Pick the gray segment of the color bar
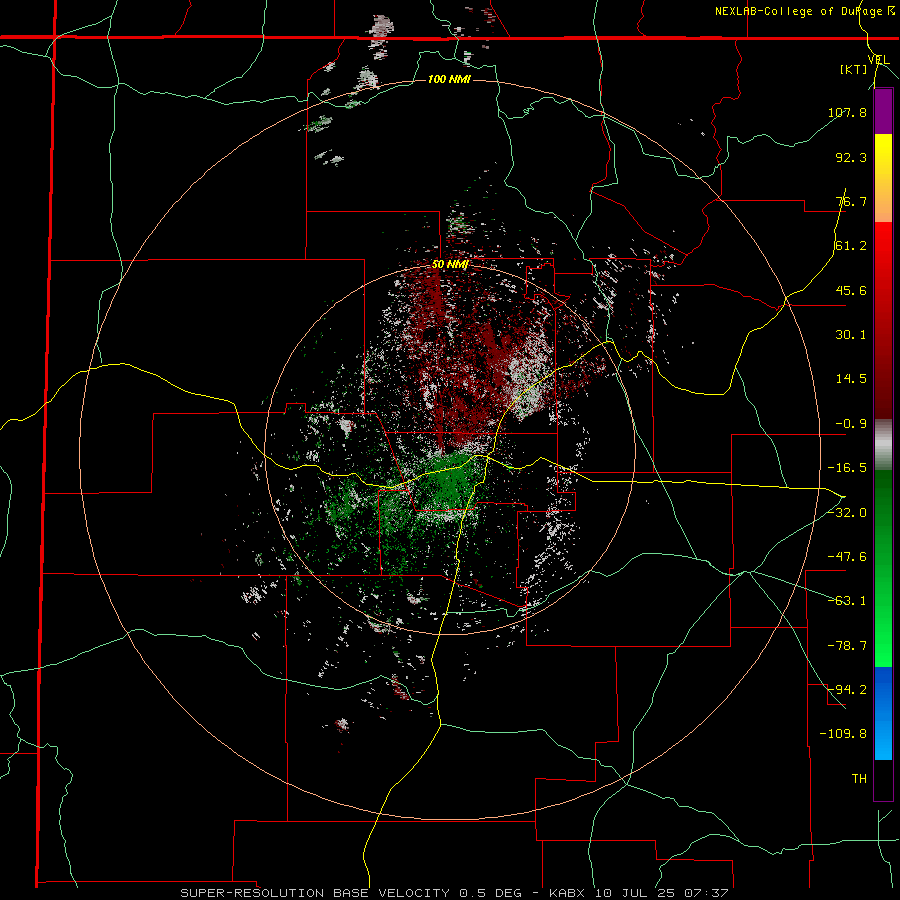Screen dimensions: 900x900 (x=883, y=444)
